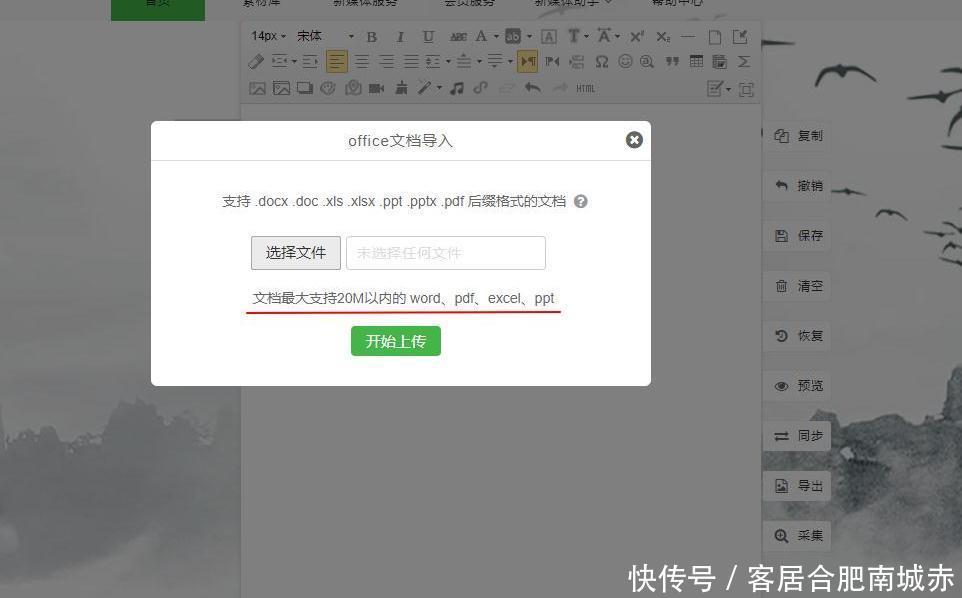
Task: Apply italic formatting
Action: coord(400,36)
